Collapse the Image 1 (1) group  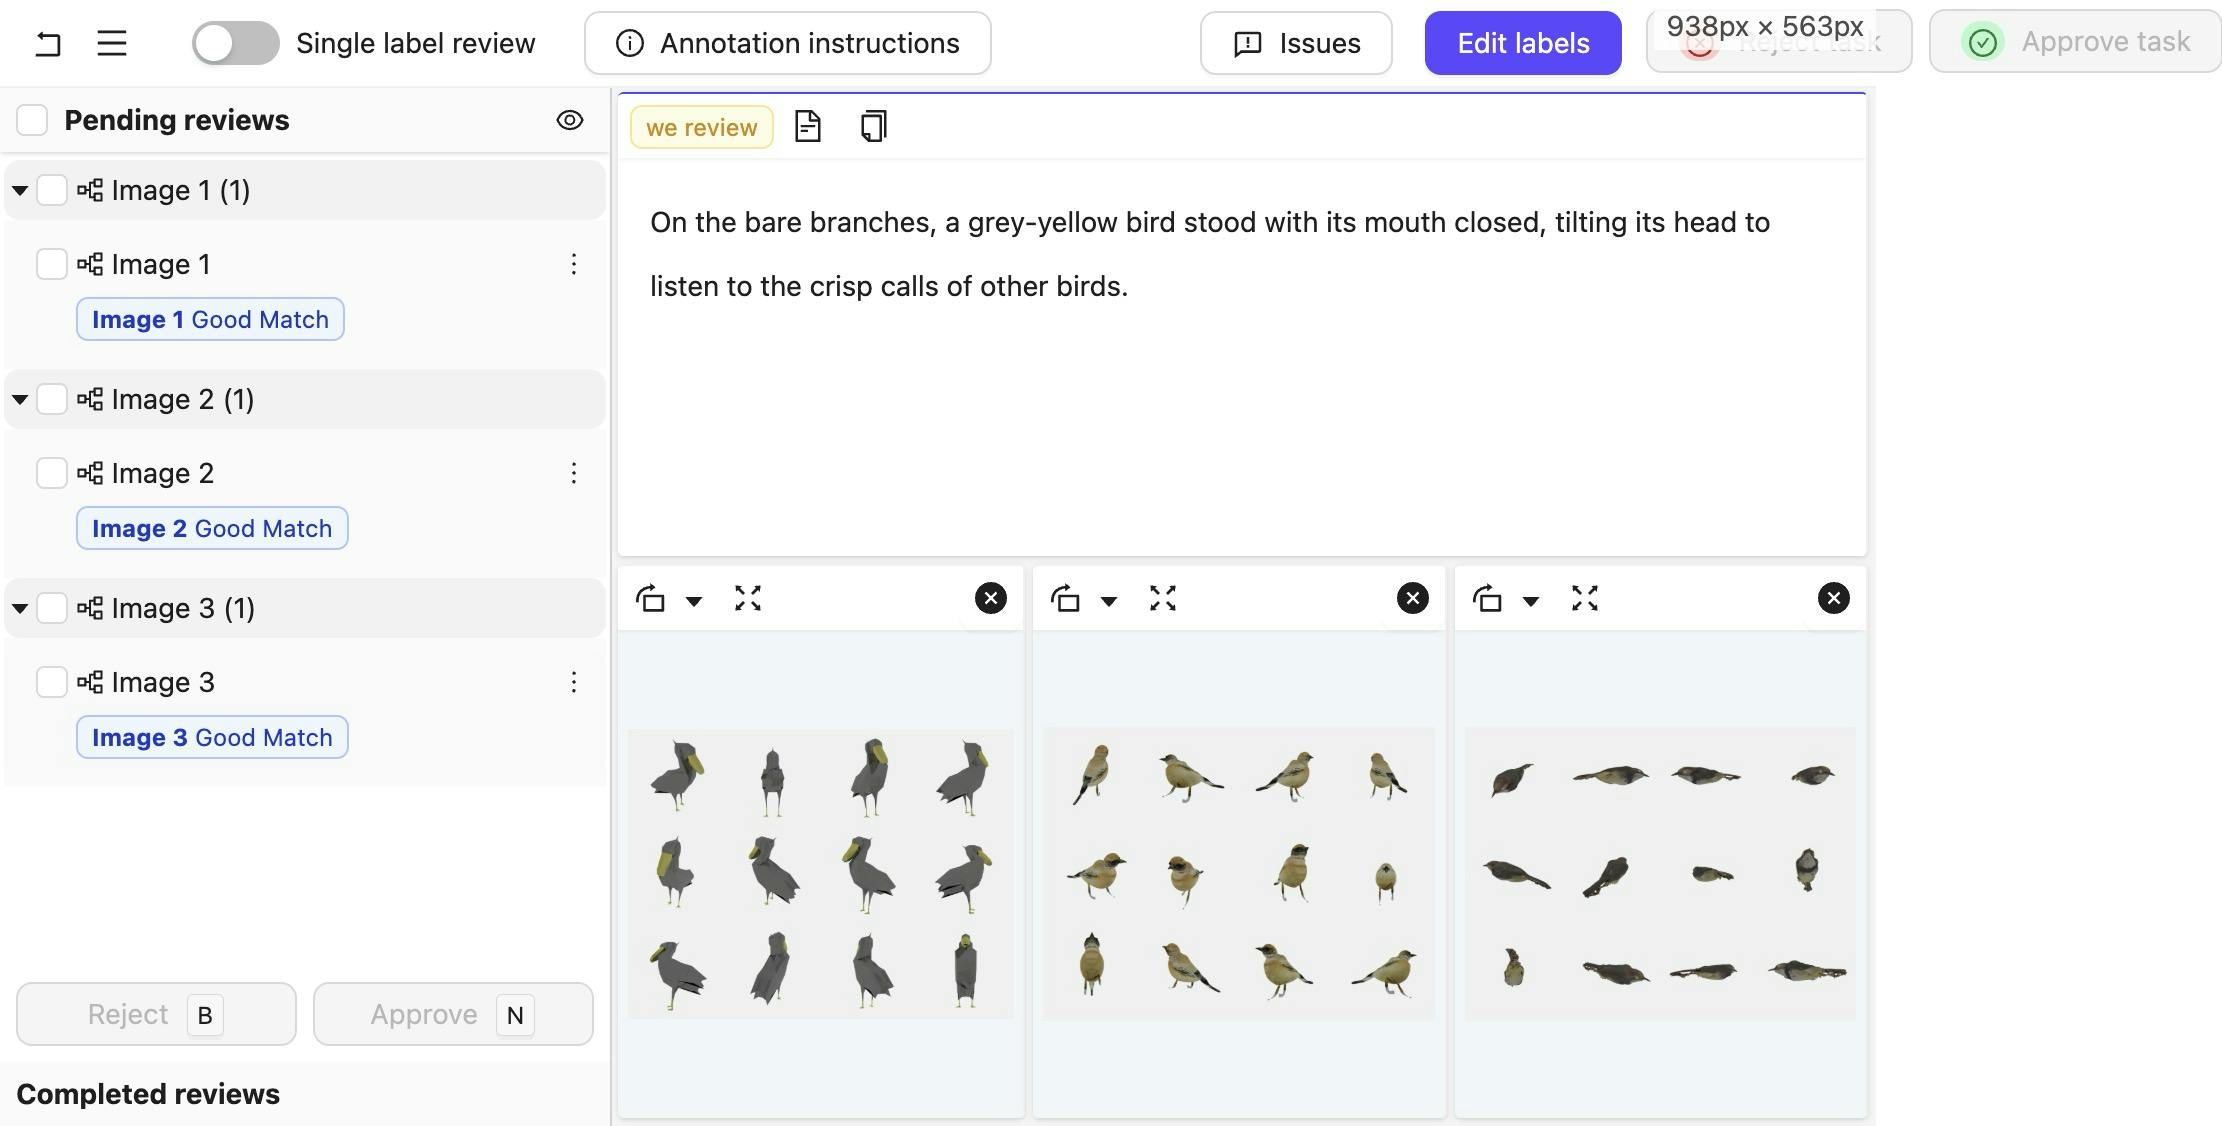pyautogui.click(x=20, y=190)
